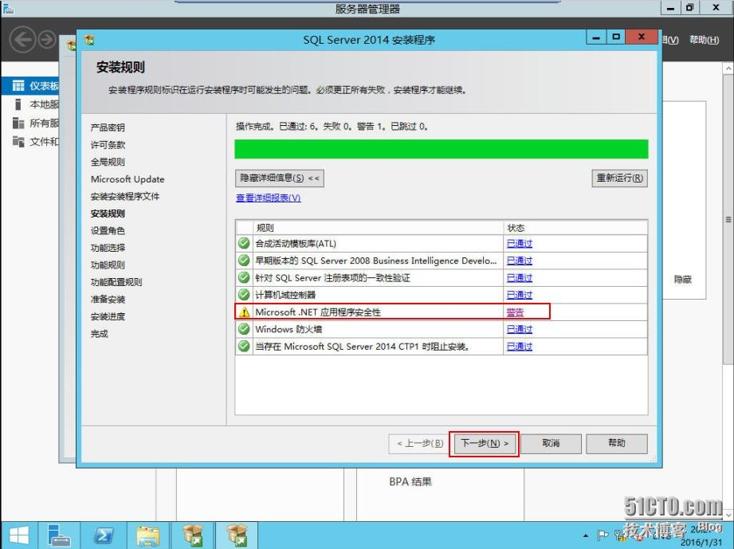Image resolution: width=734 pixels, height=549 pixels.
Task: Click Hide link in Server Manager
Action: [x=683, y=279]
